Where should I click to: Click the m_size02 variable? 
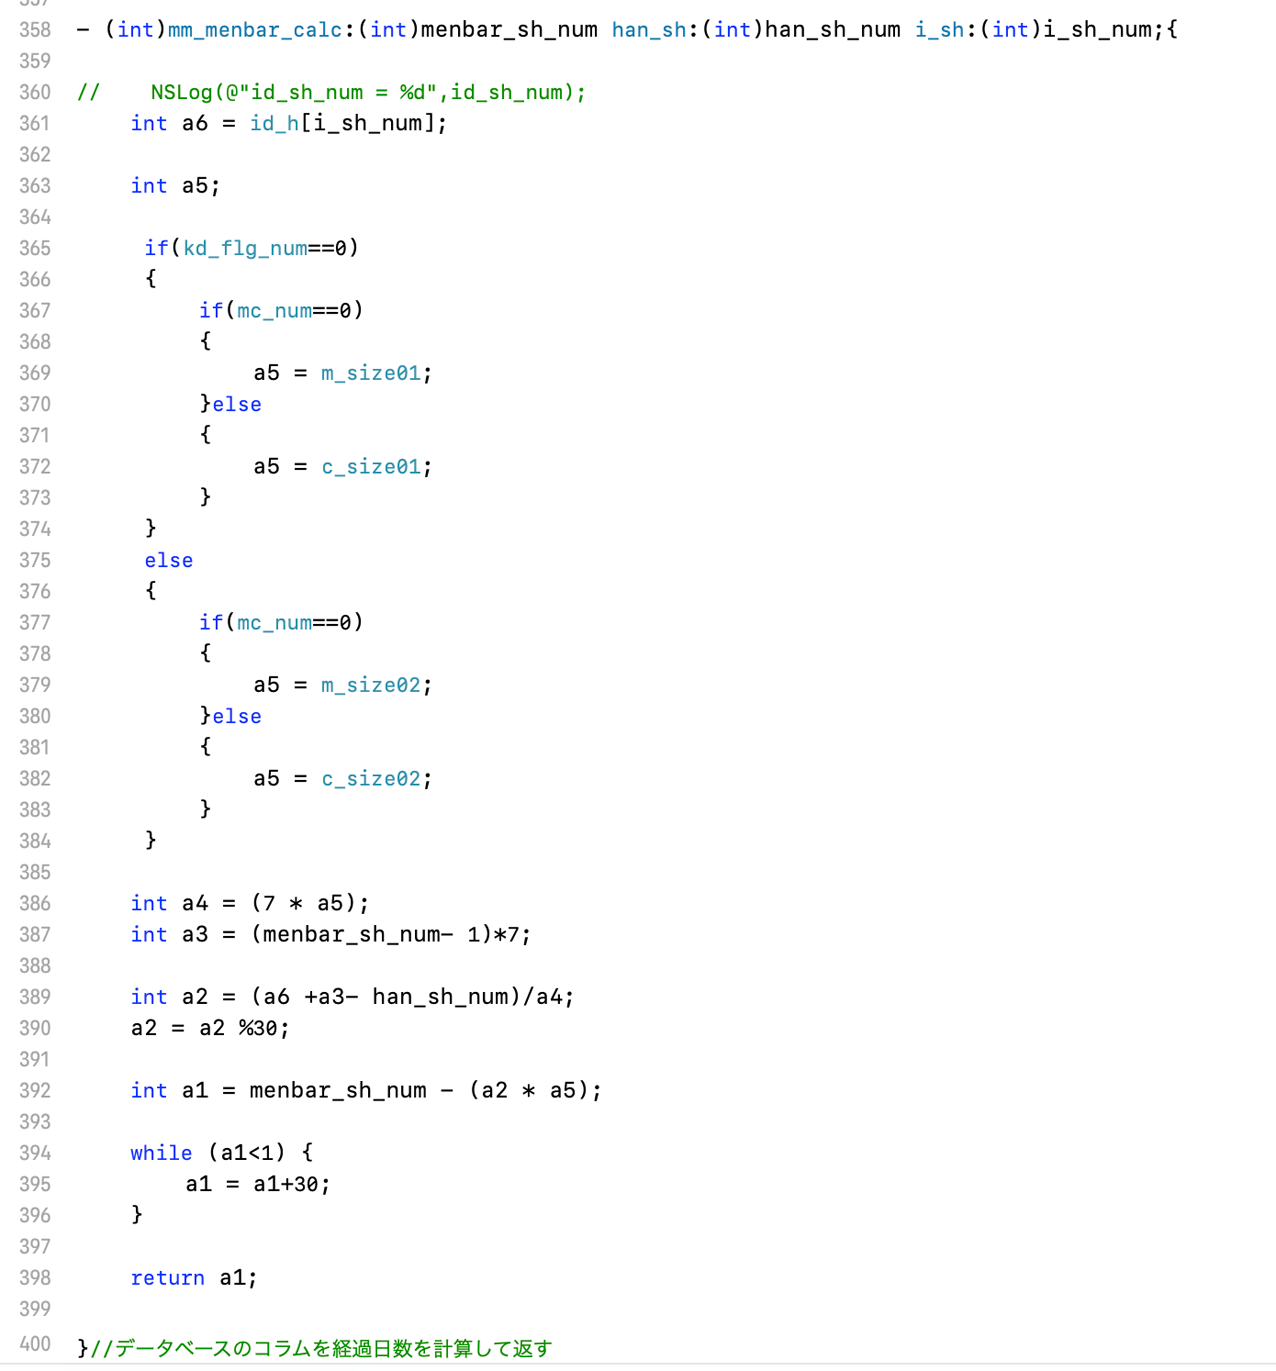point(370,685)
